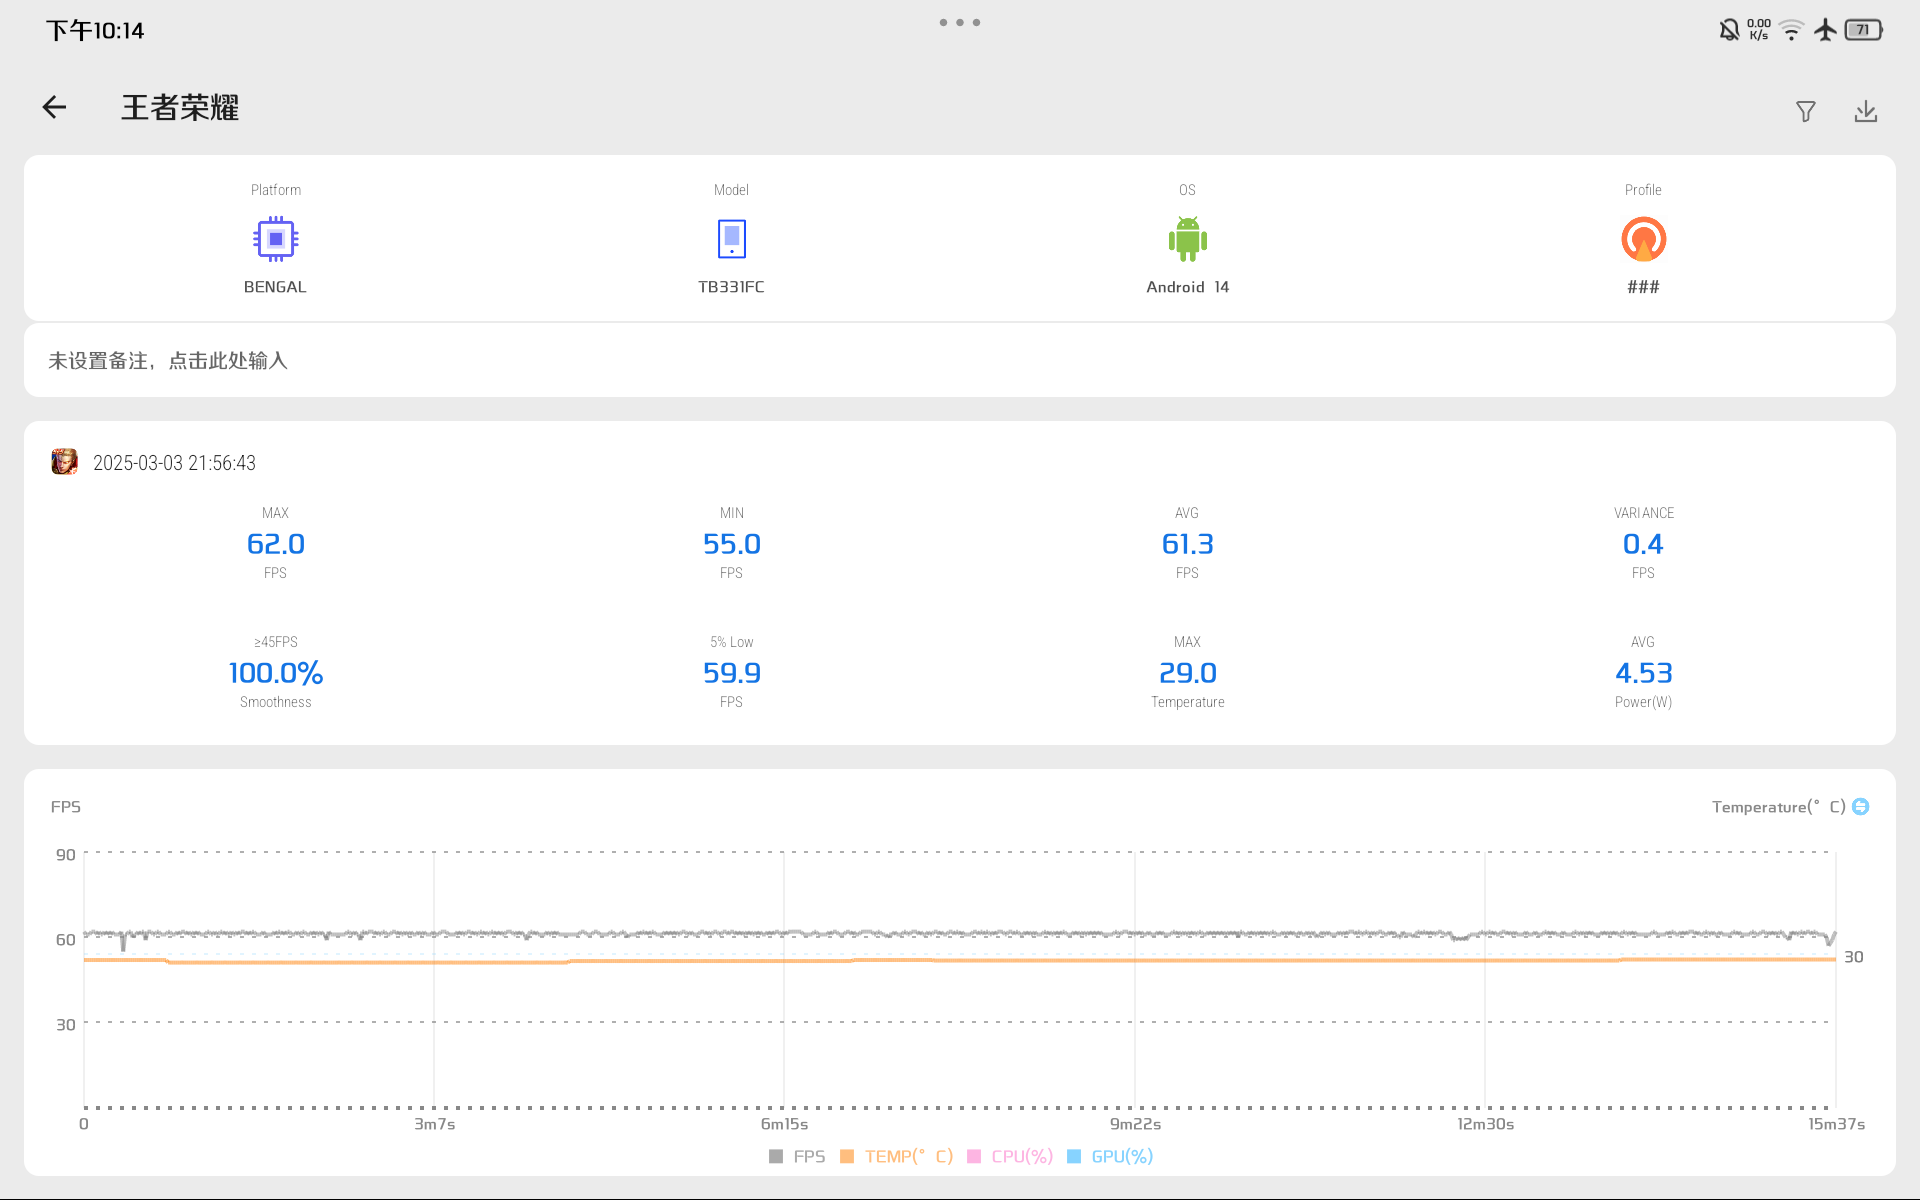This screenshot has height=1200, width=1920.
Task: Tap the blue Temperature axis switch icon
Action: click(1860, 807)
